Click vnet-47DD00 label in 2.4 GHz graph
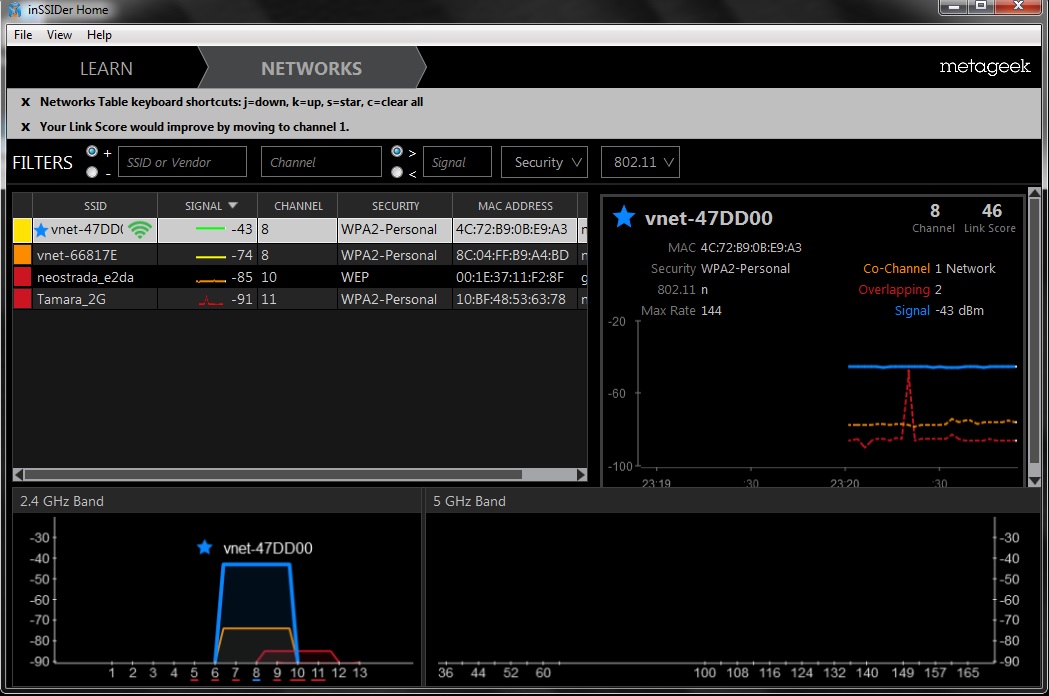 click(268, 548)
